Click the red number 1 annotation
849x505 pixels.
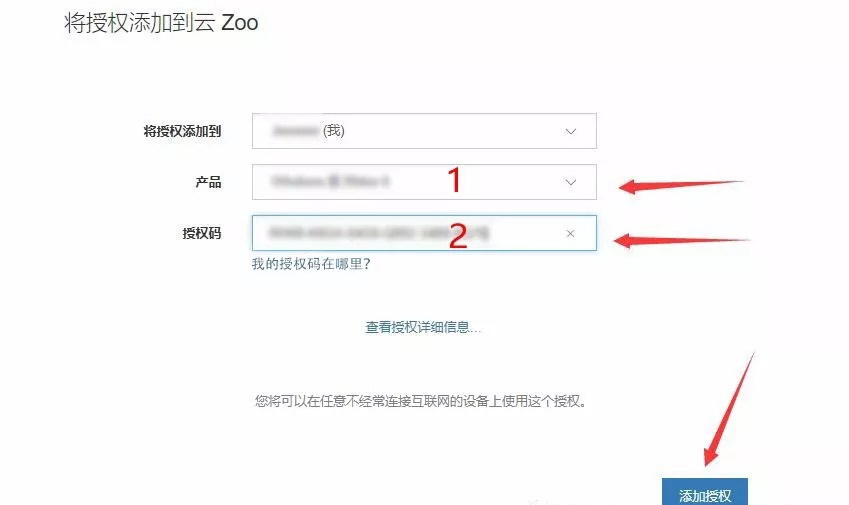pyautogui.click(x=455, y=180)
